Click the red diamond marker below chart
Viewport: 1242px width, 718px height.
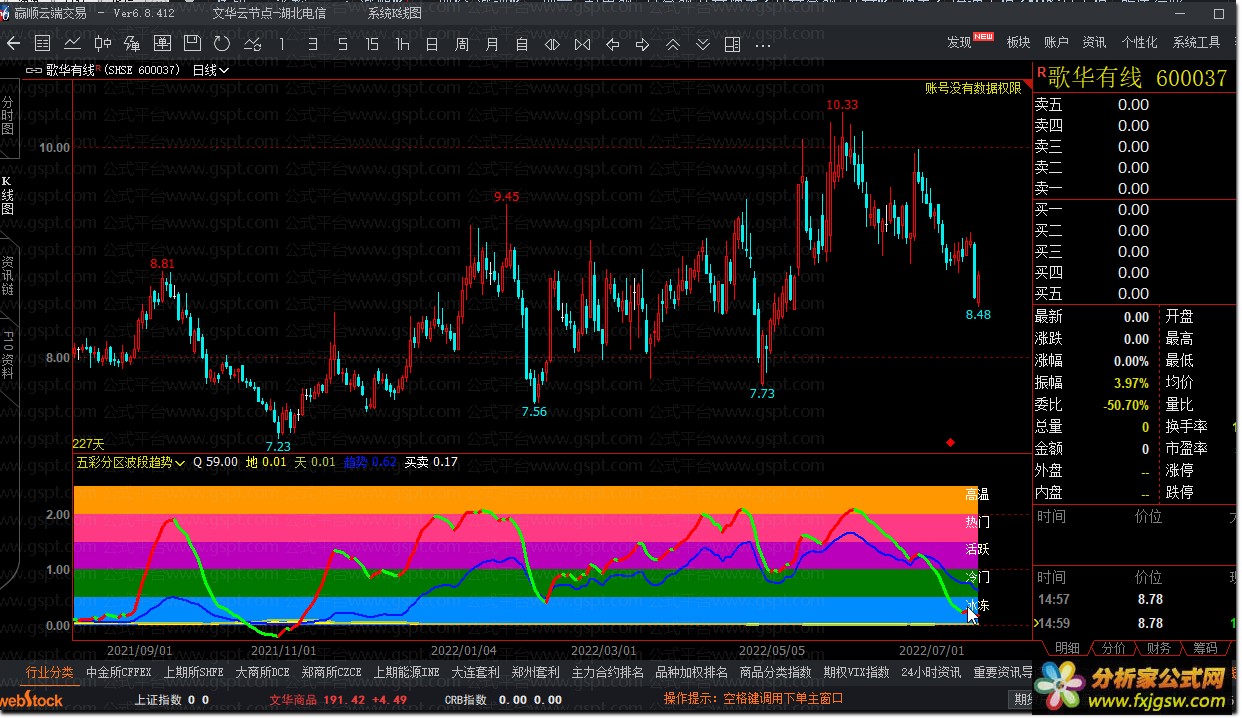point(950,441)
